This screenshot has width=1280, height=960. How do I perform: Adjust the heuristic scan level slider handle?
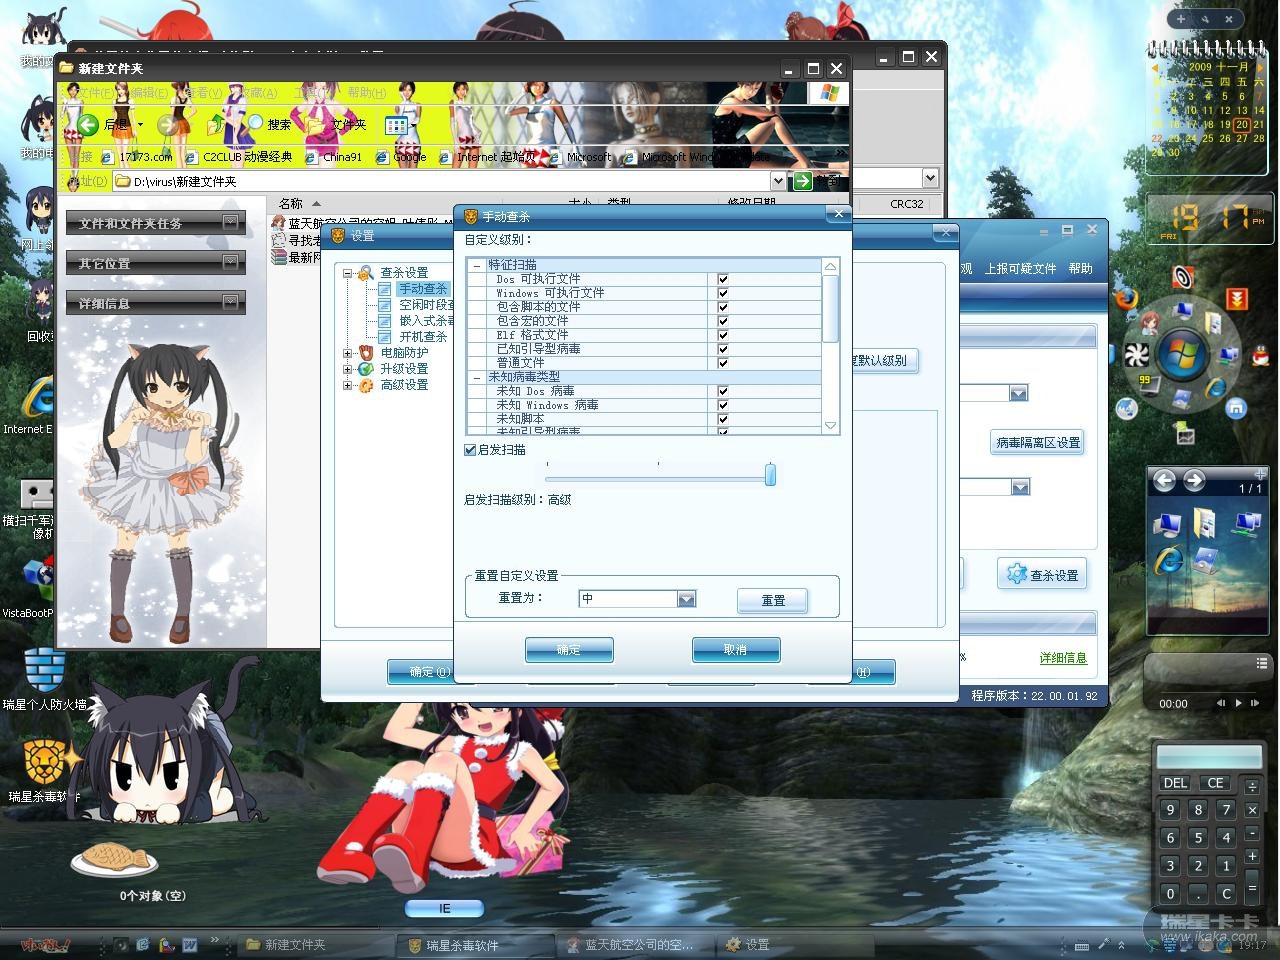[770, 475]
